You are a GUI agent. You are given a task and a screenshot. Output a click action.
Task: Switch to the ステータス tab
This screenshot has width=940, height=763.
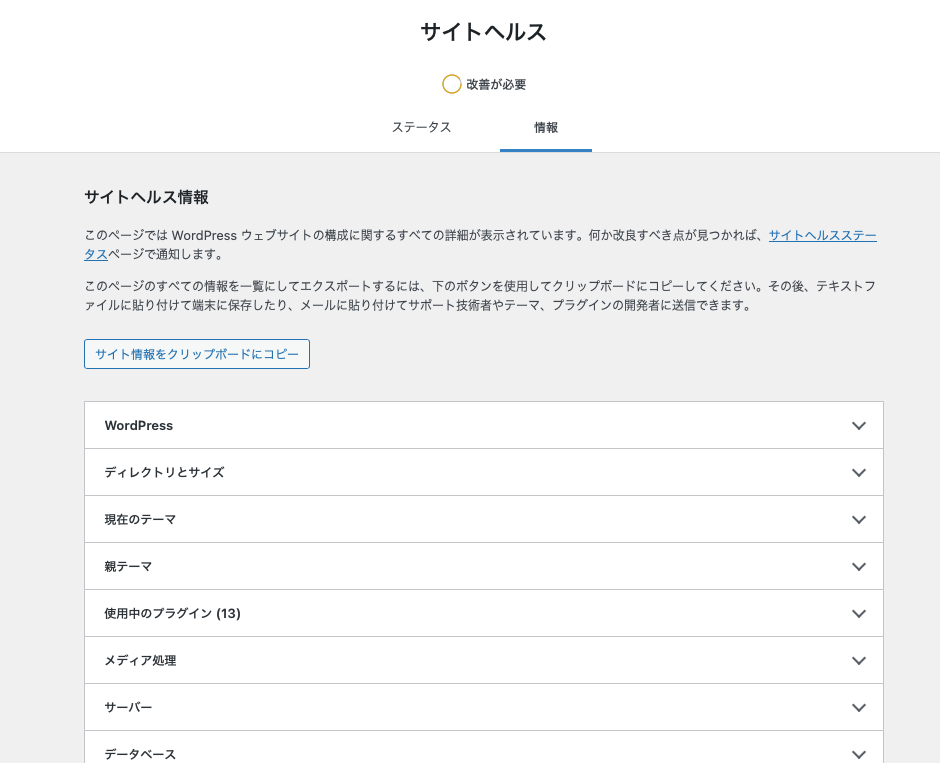click(421, 127)
